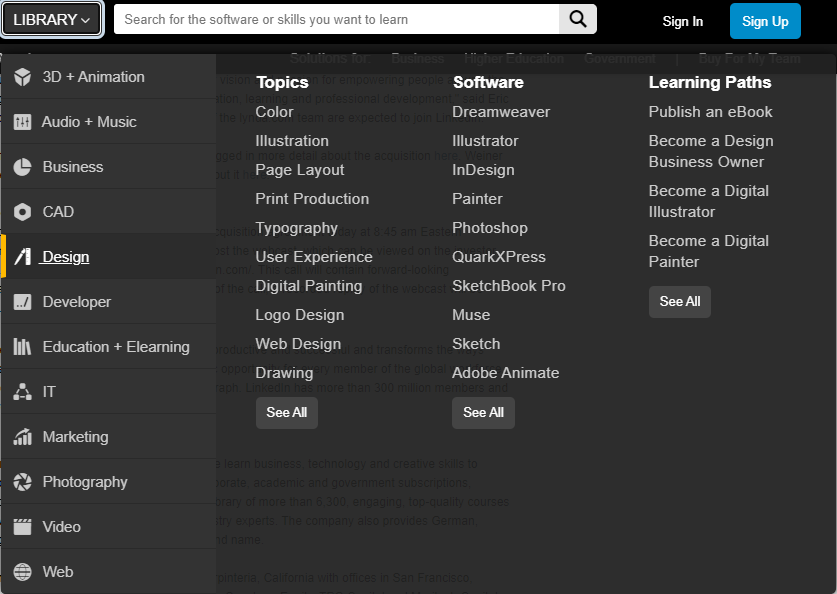Click See All under Topics
This screenshot has width=837, height=594.
click(x=287, y=413)
